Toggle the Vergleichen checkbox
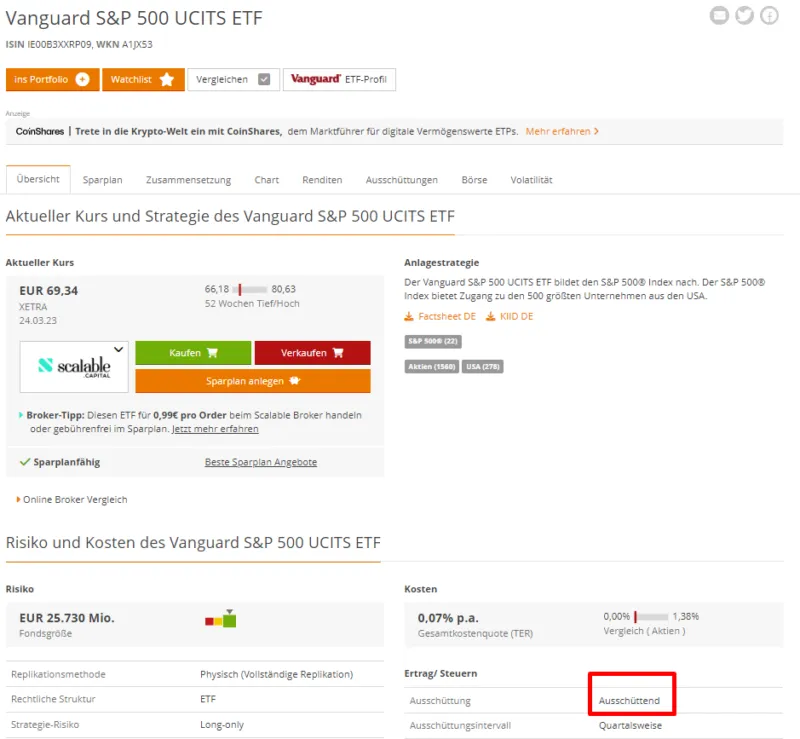Screen dimensions: 800x739 (264, 80)
